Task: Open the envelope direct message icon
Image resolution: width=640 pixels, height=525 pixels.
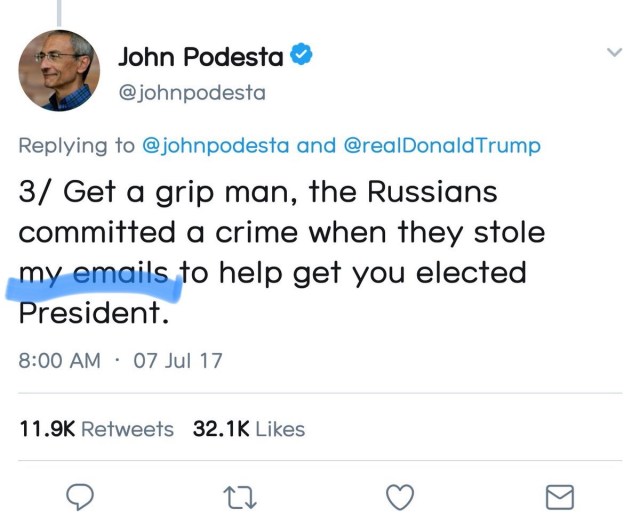Action: tap(559, 496)
